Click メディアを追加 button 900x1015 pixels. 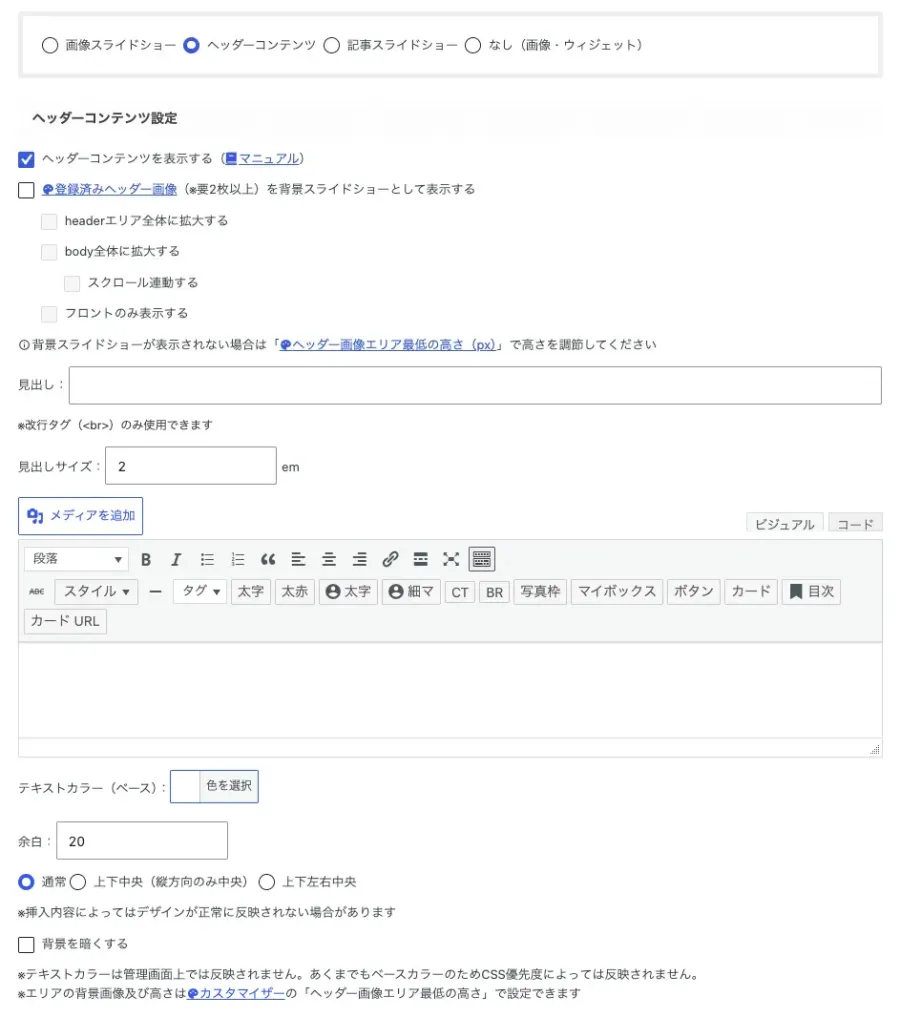click(x=80, y=516)
